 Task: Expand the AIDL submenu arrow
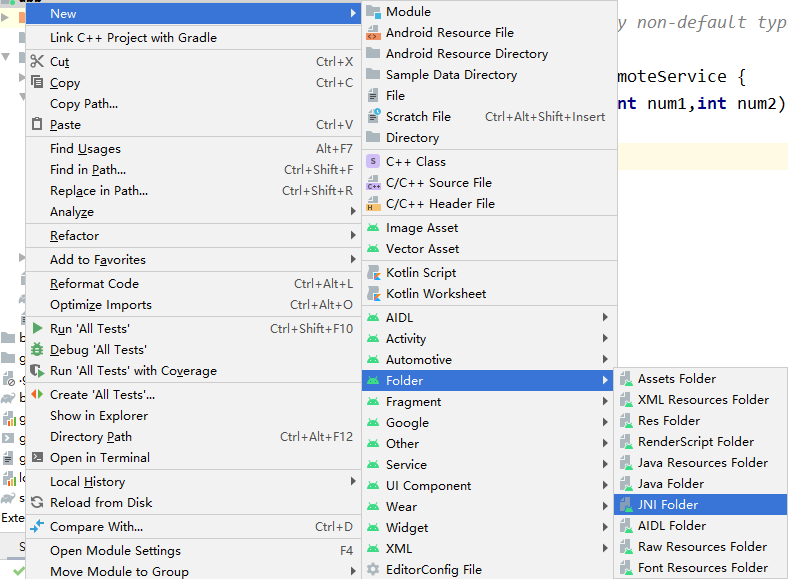[605, 317]
